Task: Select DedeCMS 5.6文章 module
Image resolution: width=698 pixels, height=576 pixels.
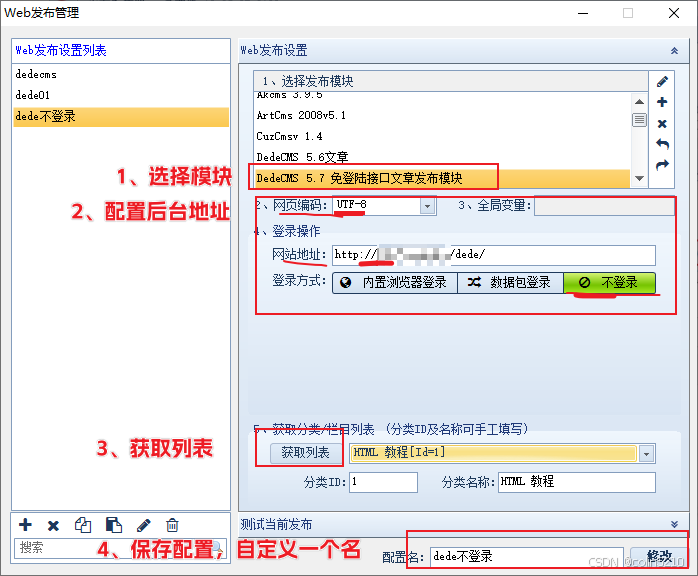Action: pos(442,157)
